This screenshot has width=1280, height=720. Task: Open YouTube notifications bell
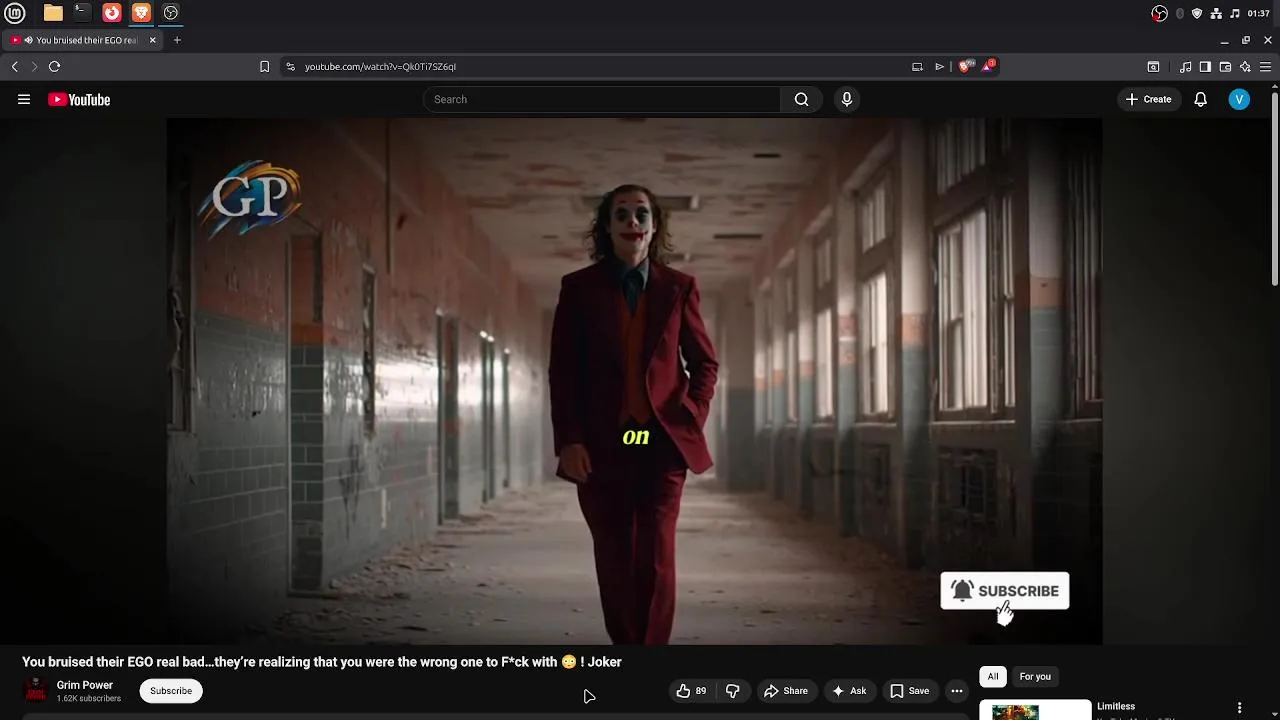1201,99
